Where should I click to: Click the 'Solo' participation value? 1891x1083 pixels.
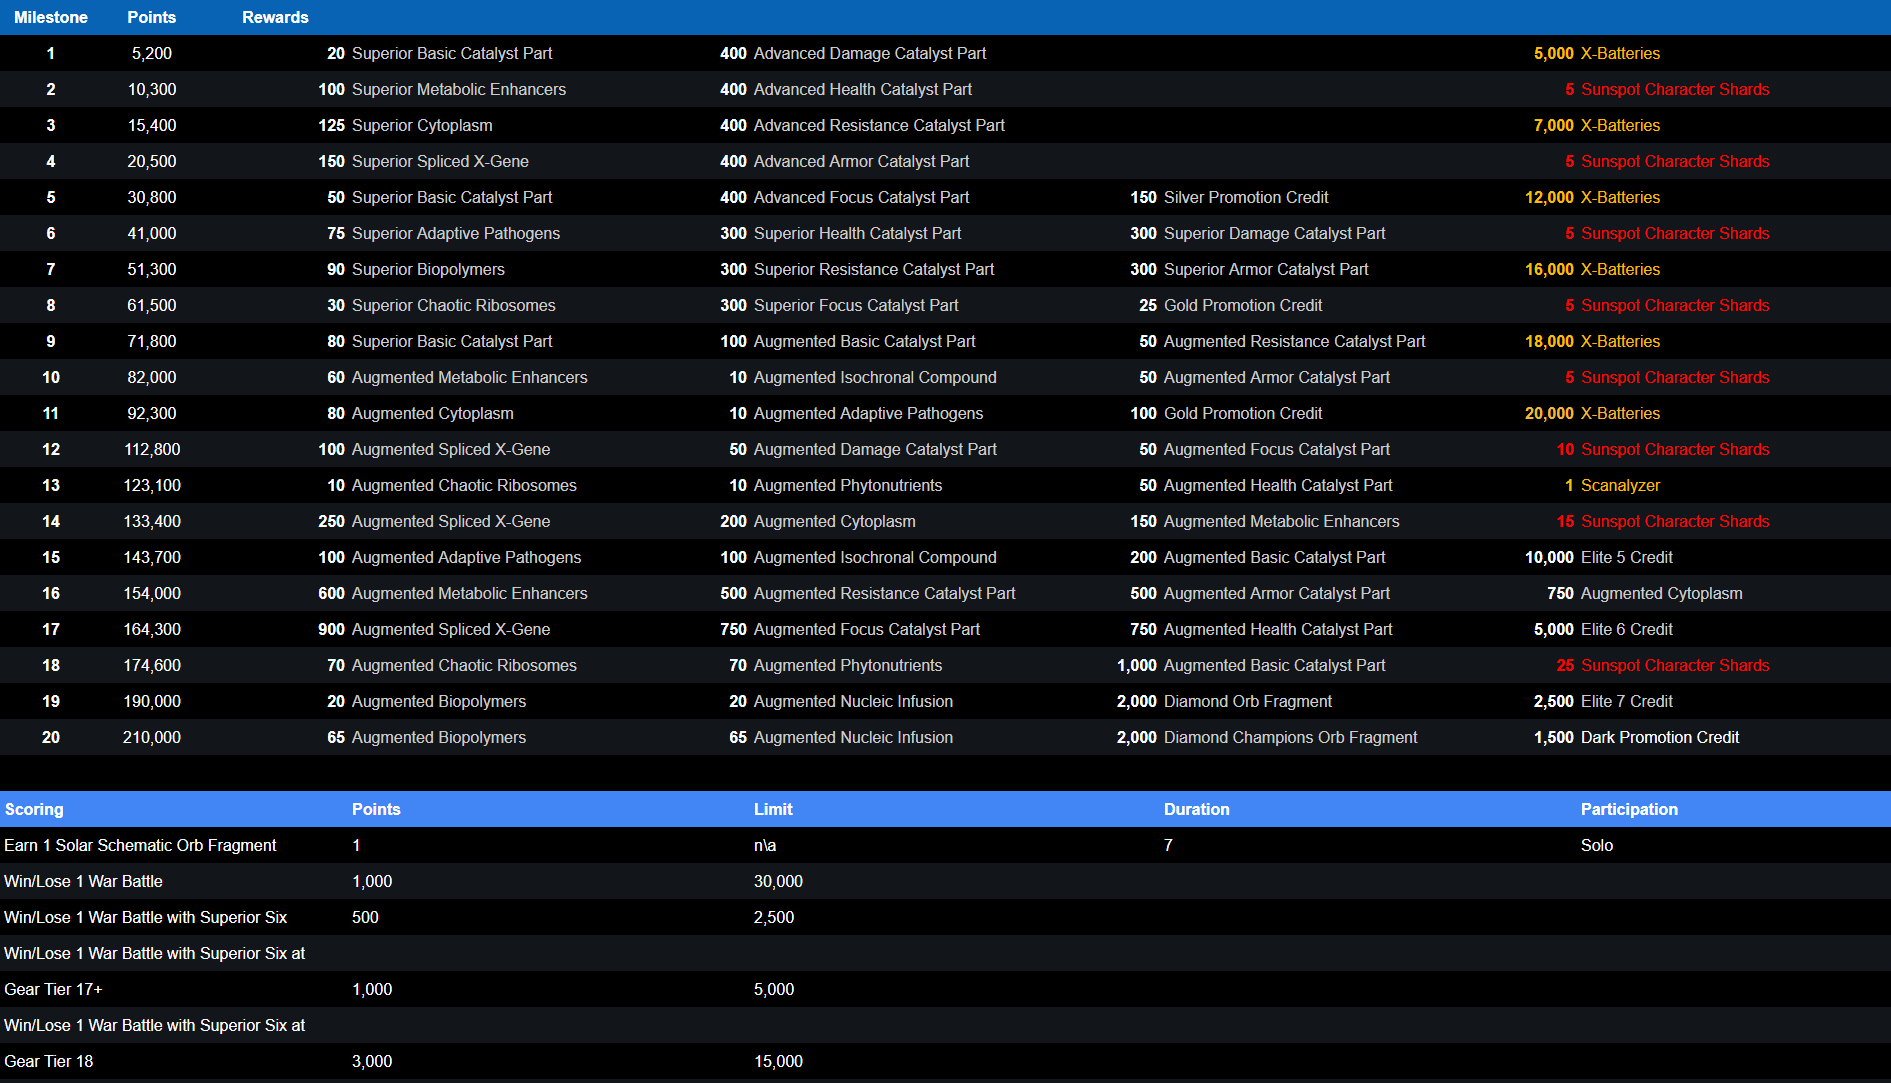click(x=1597, y=845)
